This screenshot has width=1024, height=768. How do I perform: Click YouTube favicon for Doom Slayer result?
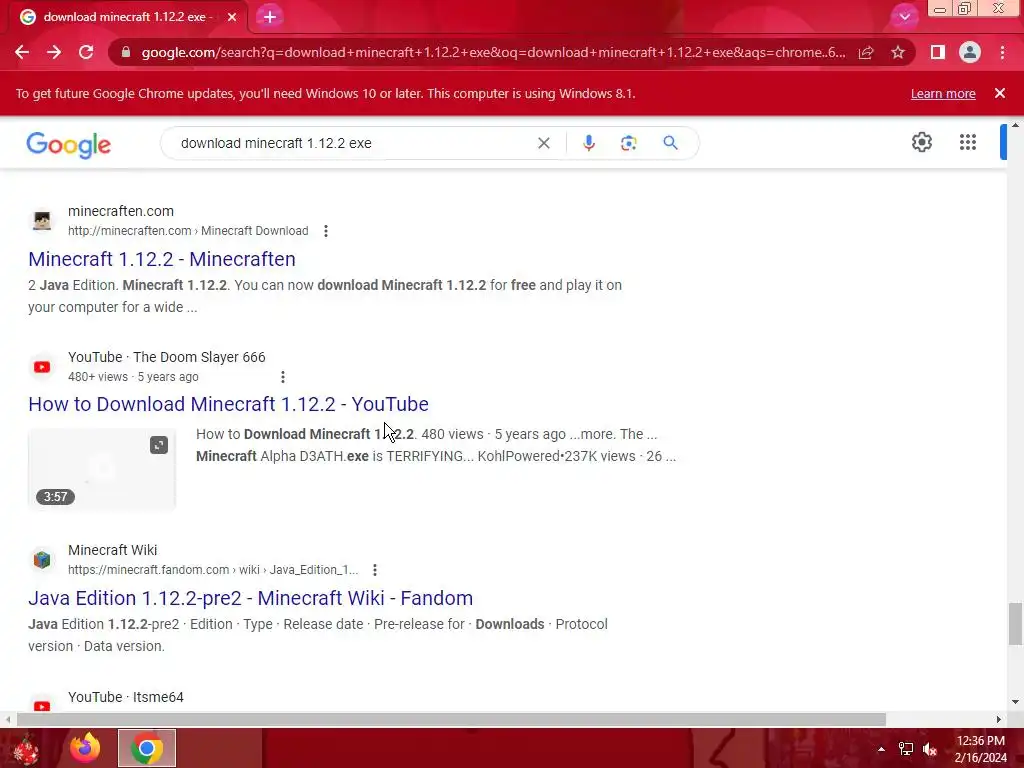42,367
